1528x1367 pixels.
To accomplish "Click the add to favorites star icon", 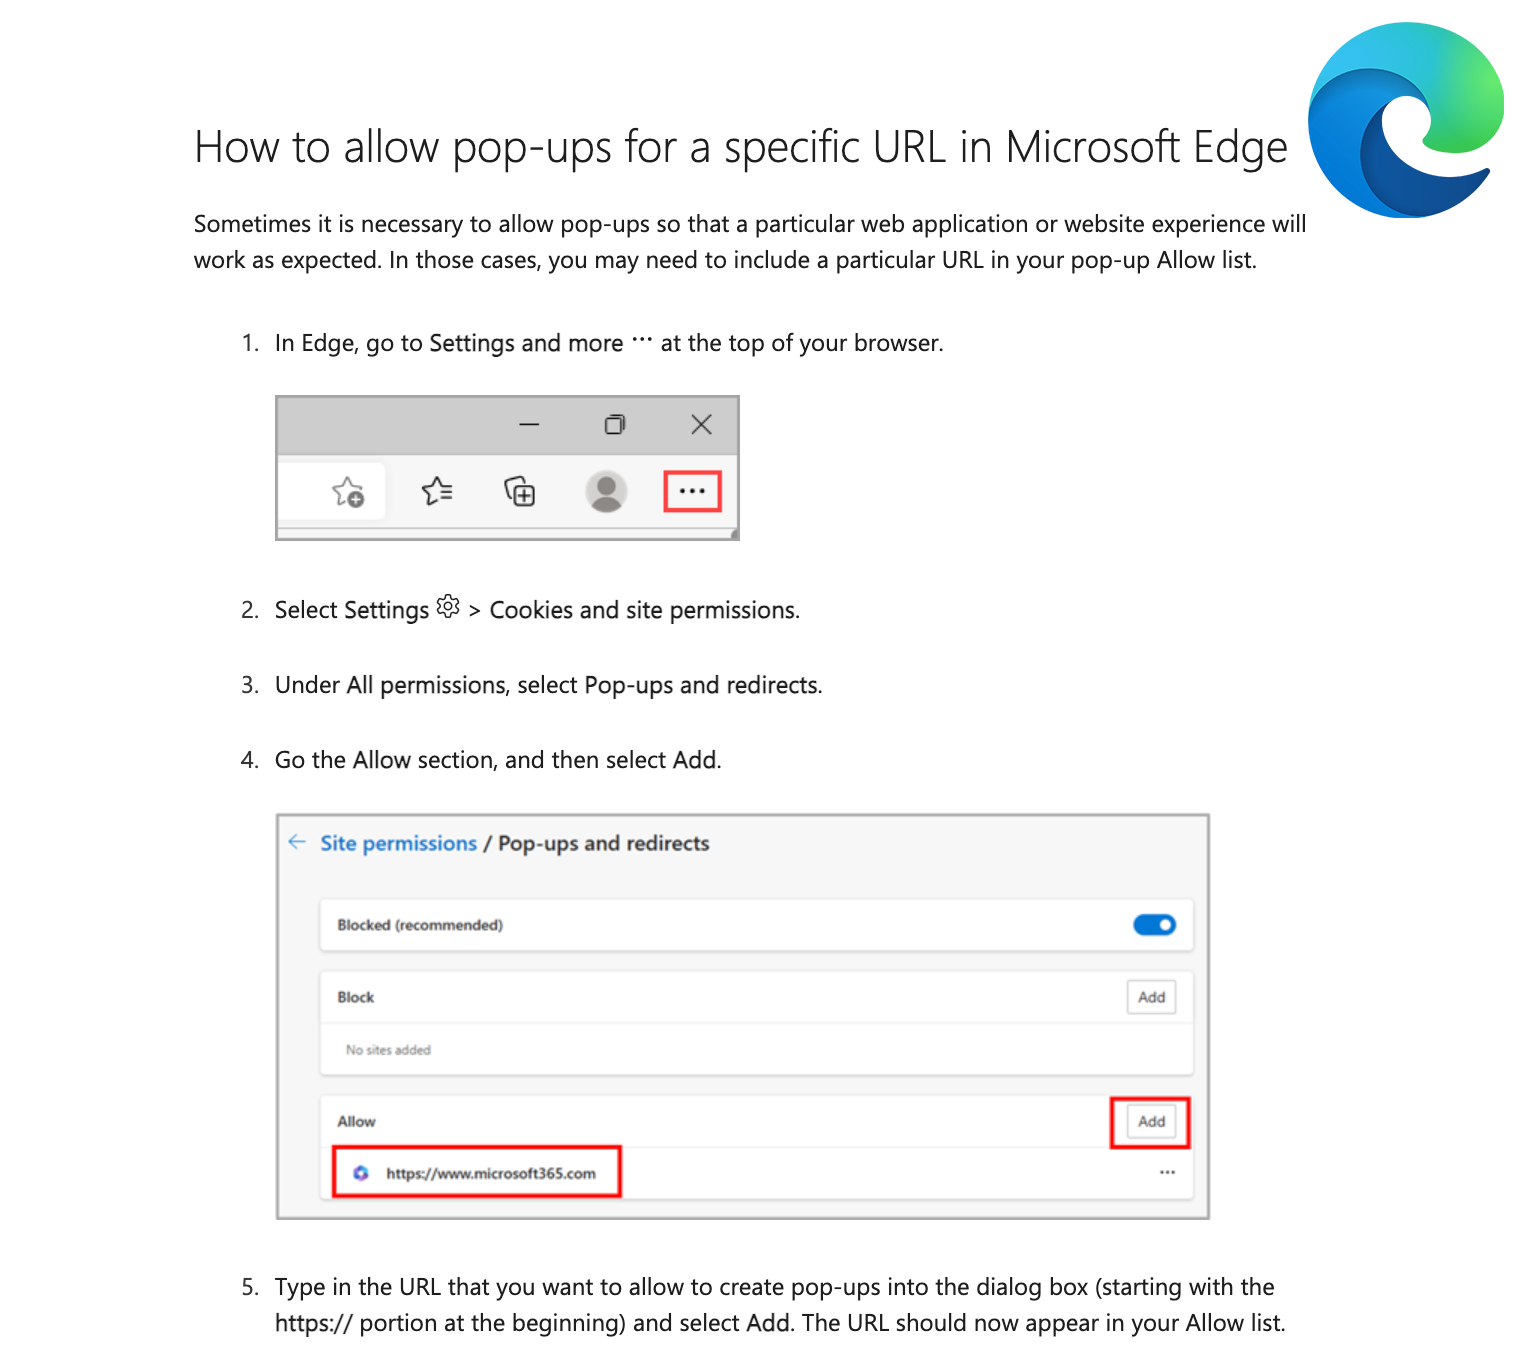I will pos(348,491).
